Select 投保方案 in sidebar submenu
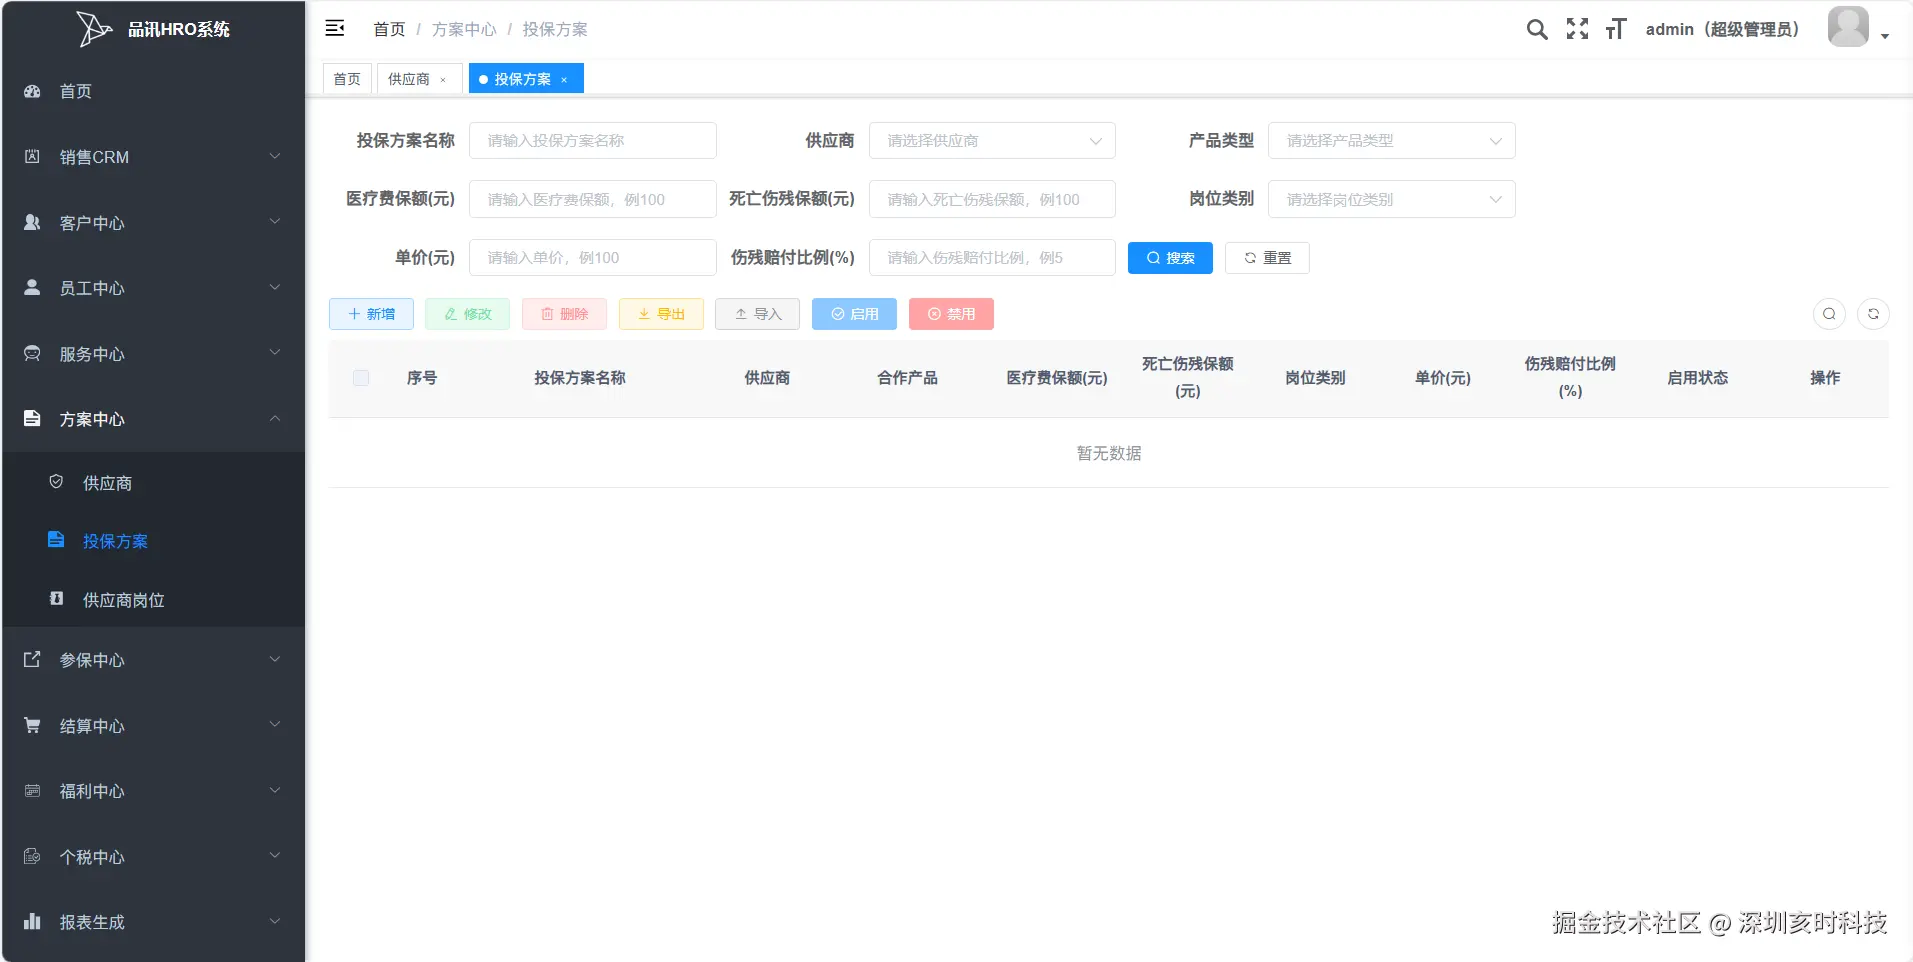1913x962 pixels. 153,541
